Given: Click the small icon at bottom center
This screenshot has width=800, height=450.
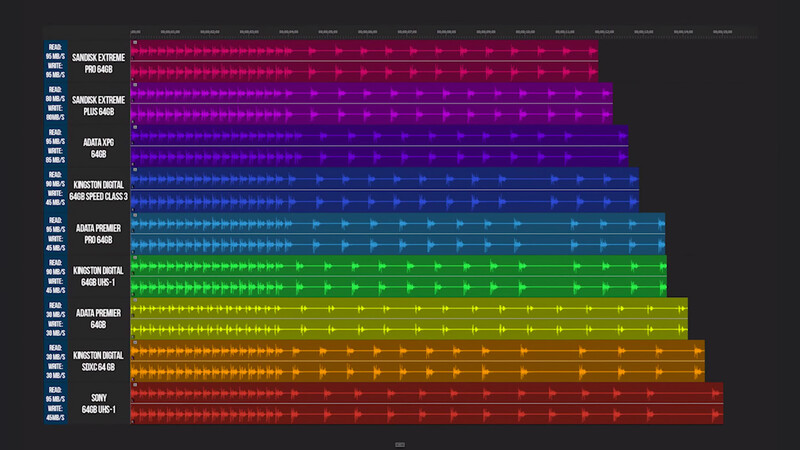Looking at the screenshot, I should 400,445.
